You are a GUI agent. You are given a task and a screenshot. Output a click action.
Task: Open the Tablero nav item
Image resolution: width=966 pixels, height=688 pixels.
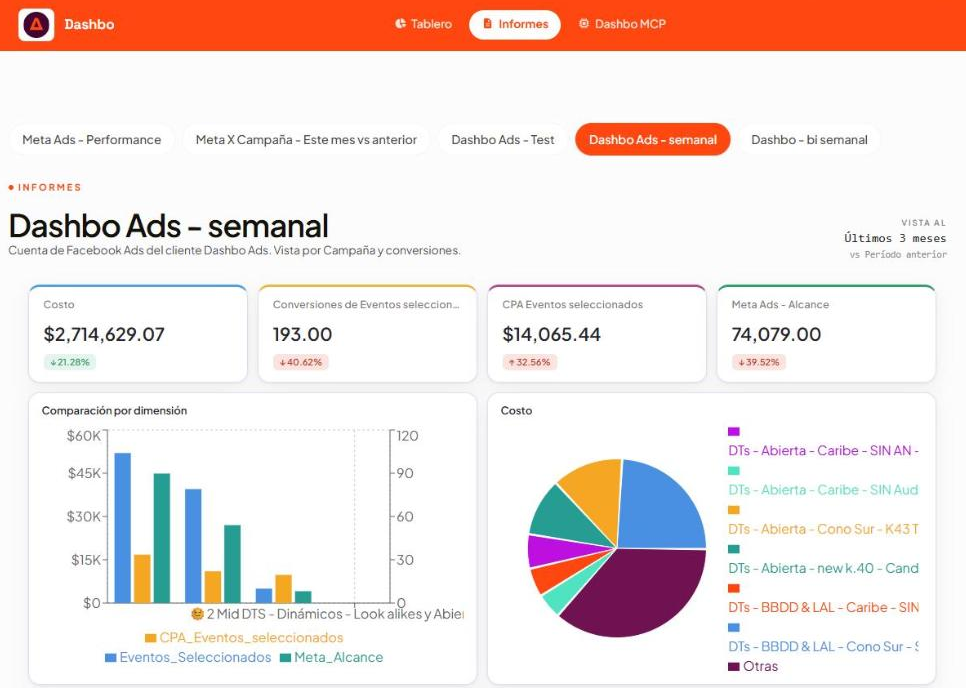tap(423, 24)
